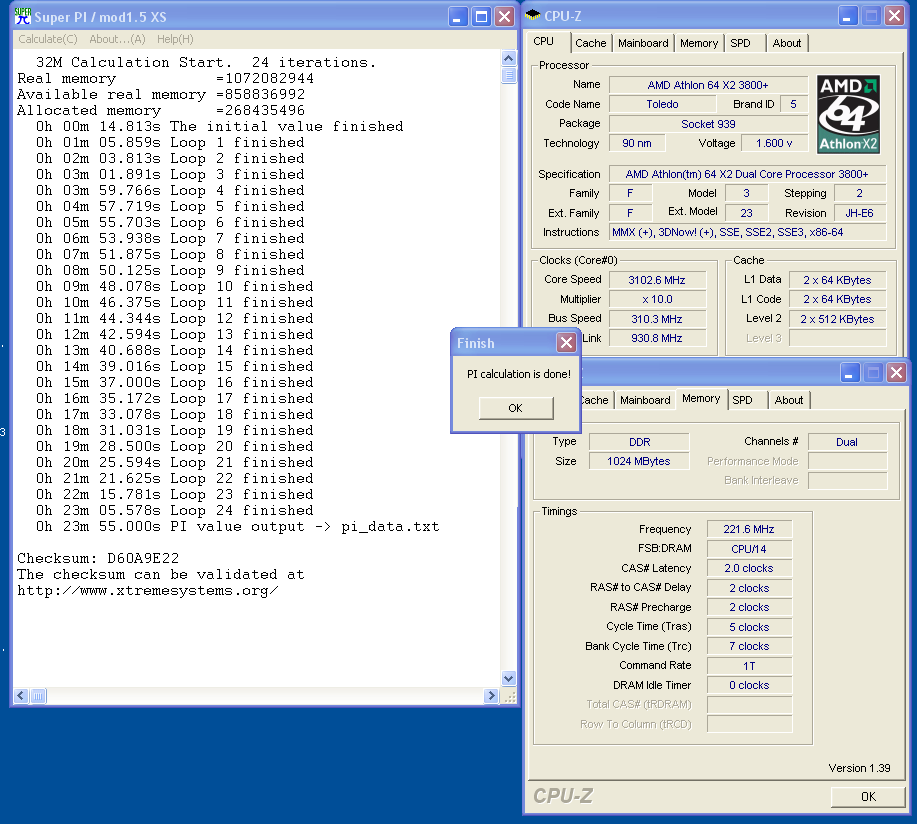Click the Cycle Time (Tras) value 5 clocks
The width and height of the screenshot is (917, 824).
[x=749, y=627]
